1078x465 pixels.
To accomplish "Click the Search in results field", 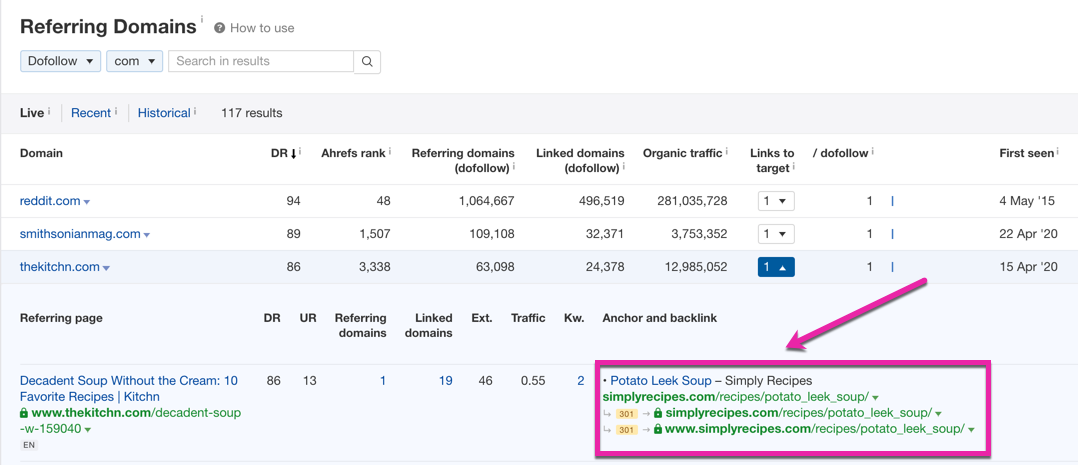I will coord(261,61).
